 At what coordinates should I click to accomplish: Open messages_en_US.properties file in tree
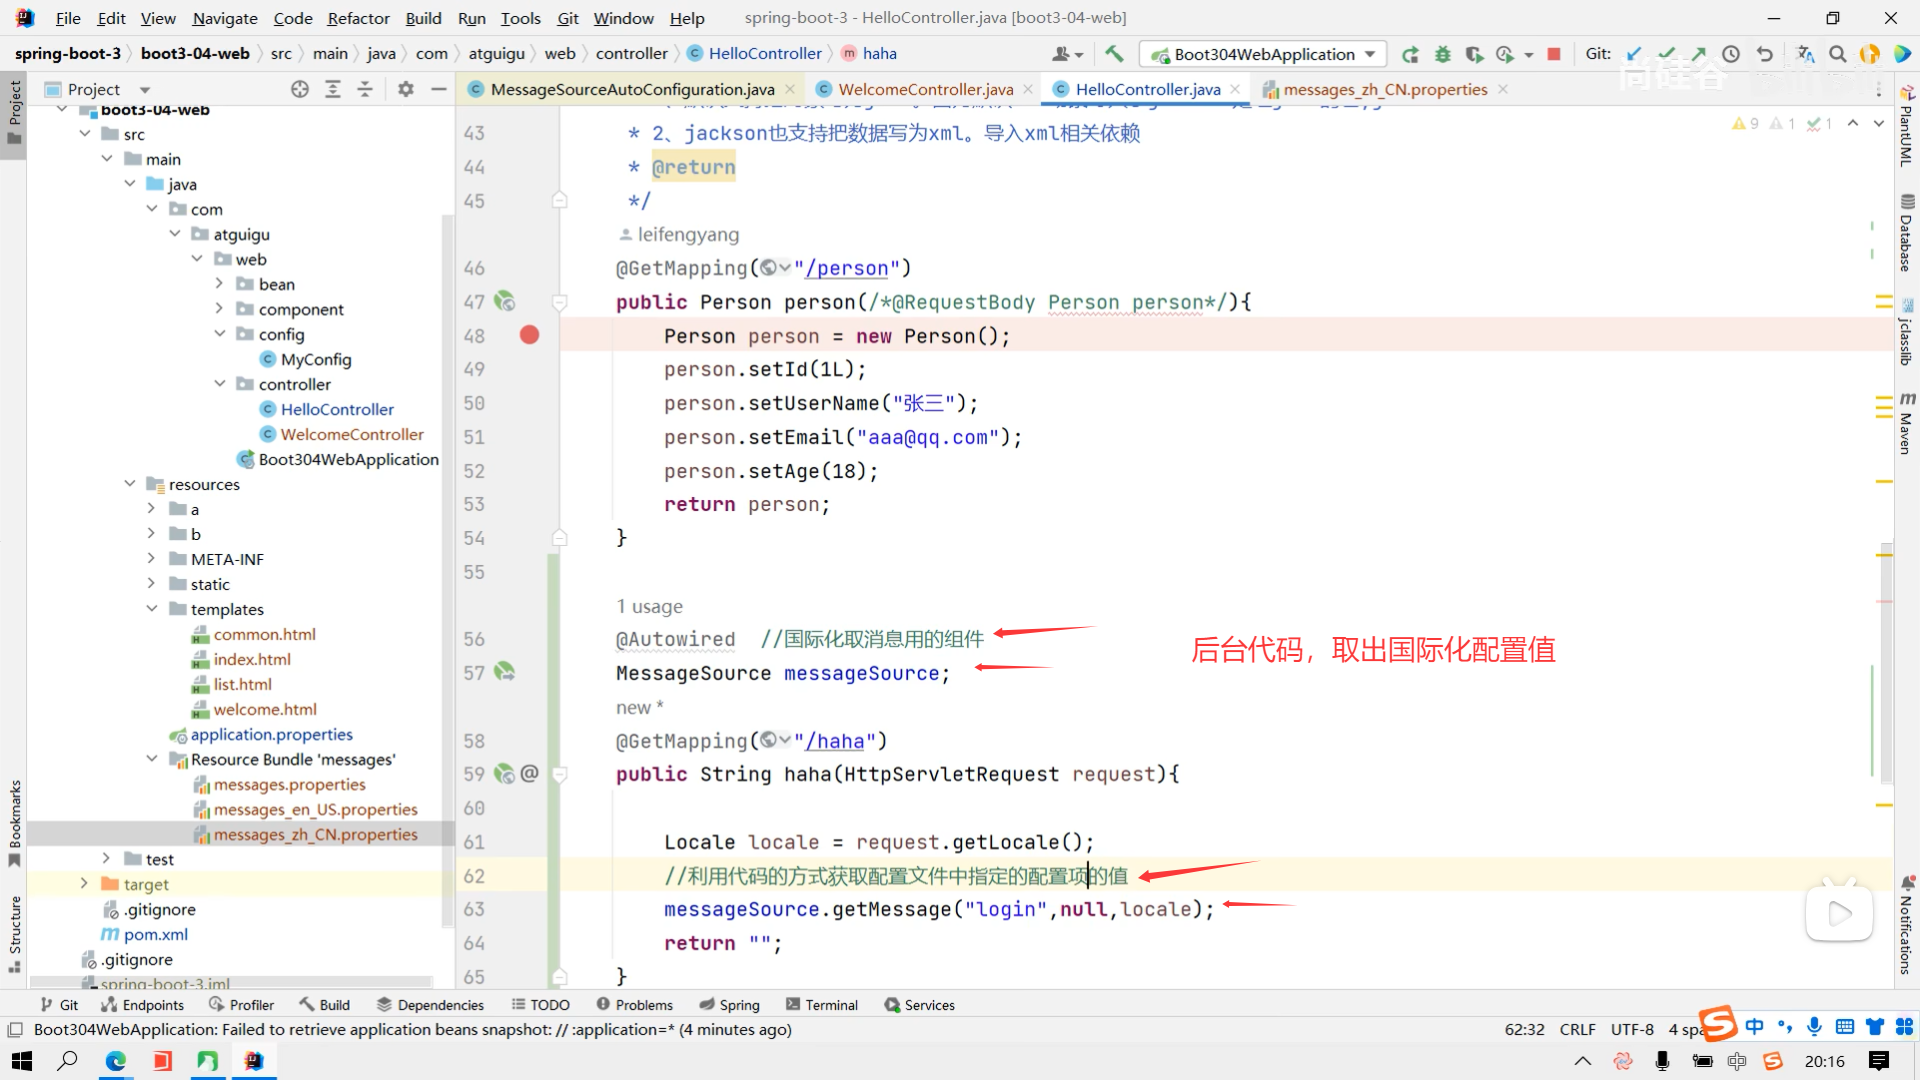pyautogui.click(x=315, y=809)
